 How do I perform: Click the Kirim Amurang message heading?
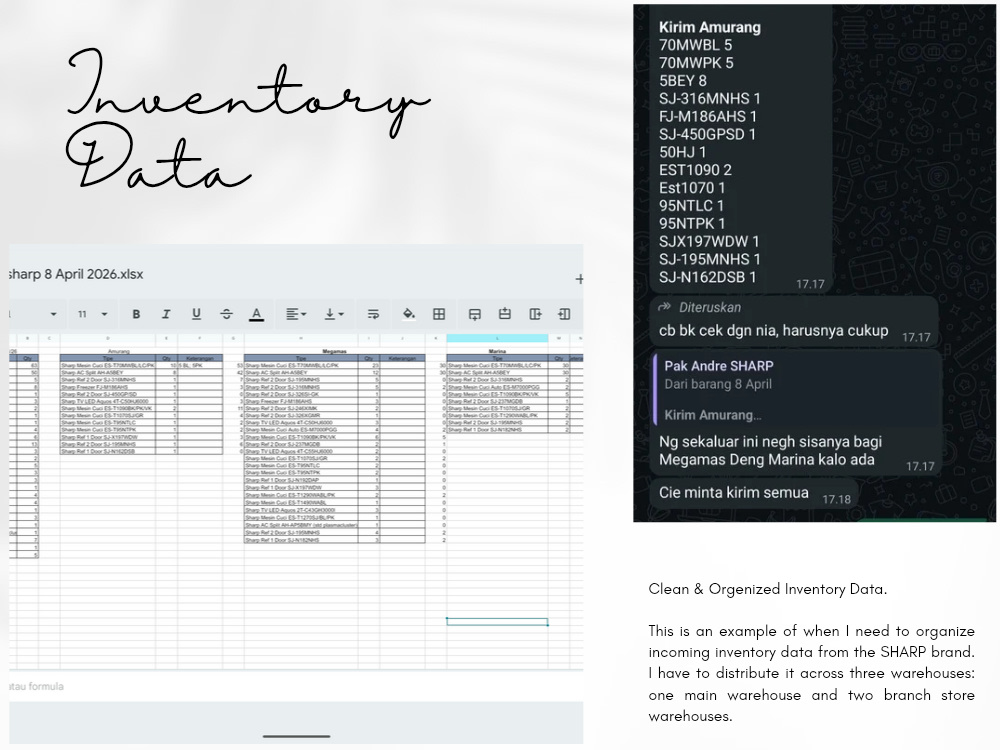[710, 27]
